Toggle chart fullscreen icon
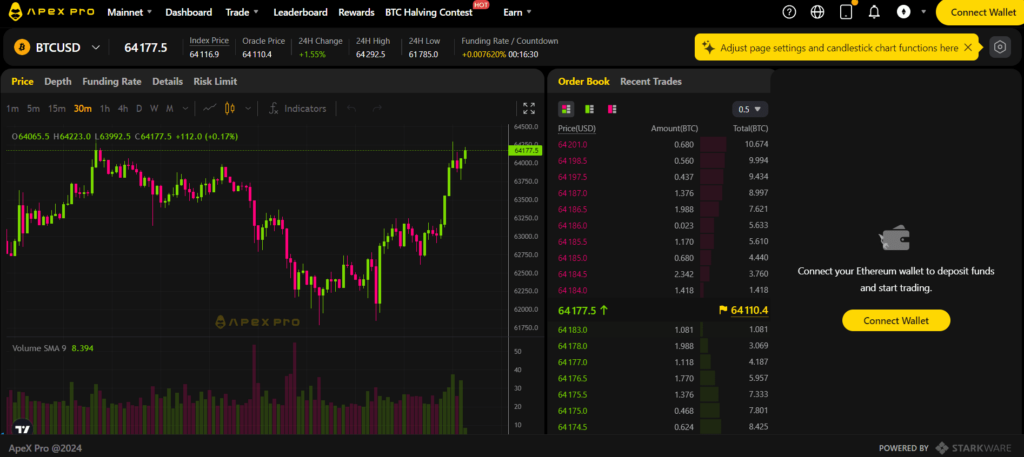This screenshot has width=1024, height=457. click(x=529, y=108)
